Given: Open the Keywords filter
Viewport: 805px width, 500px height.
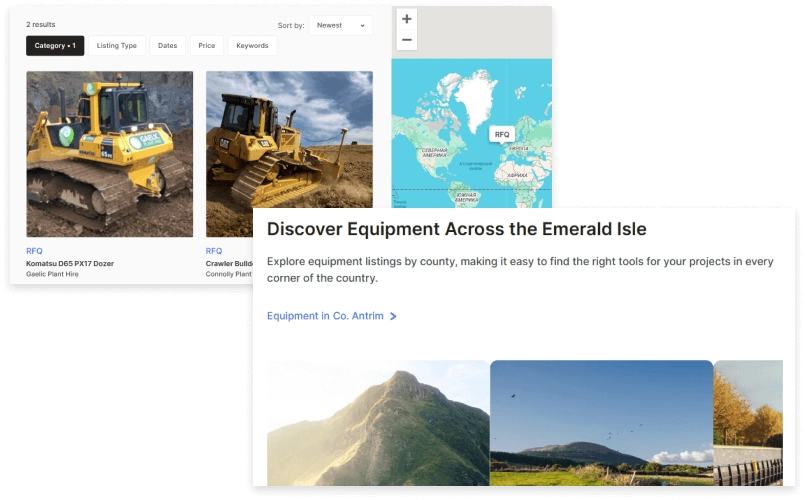Looking at the screenshot, I should click(x=252, y=46).
